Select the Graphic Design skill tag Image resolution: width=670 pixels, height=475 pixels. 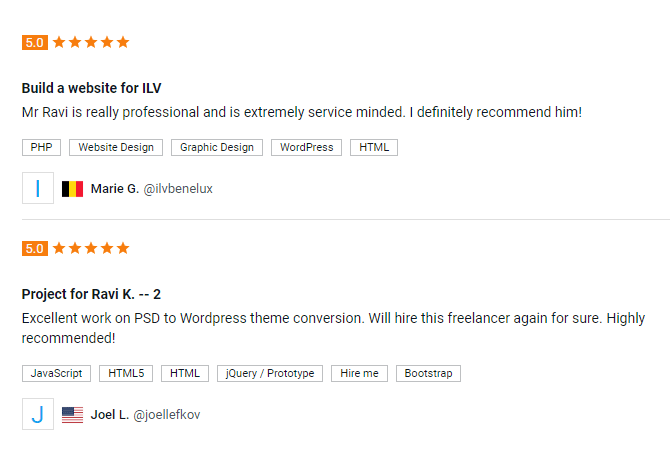(217, 147)
